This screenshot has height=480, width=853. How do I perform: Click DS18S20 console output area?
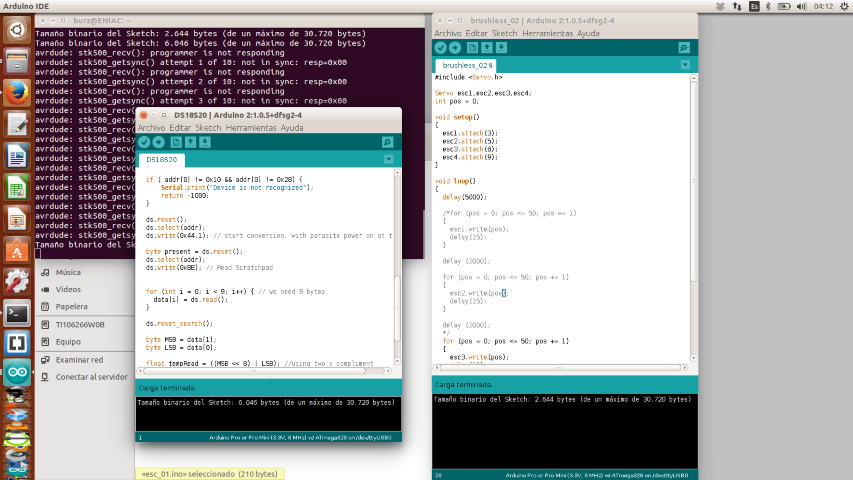(269, 414)
